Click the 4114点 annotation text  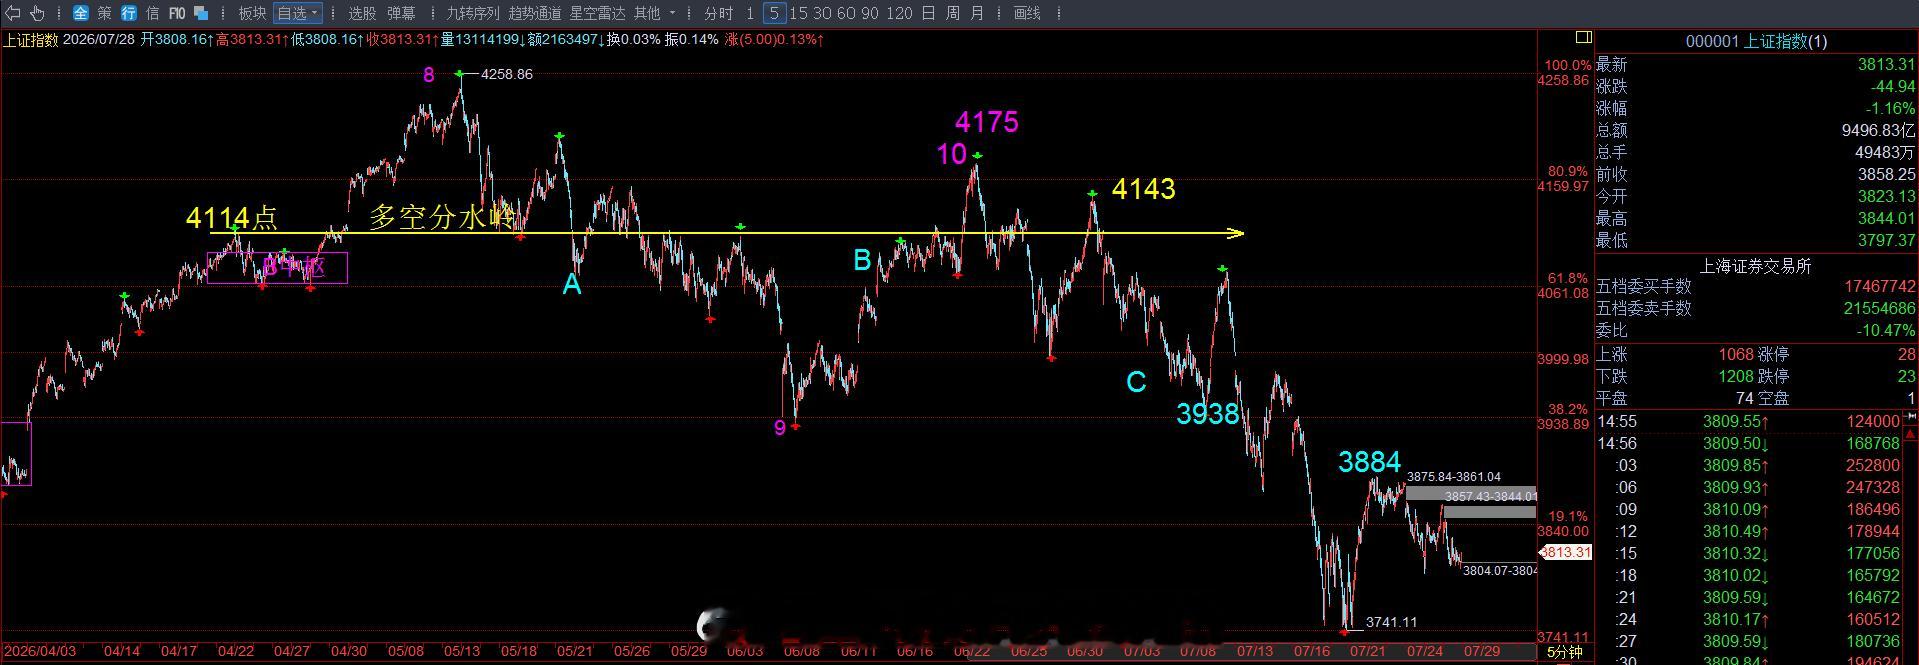[x=232, y=218]
